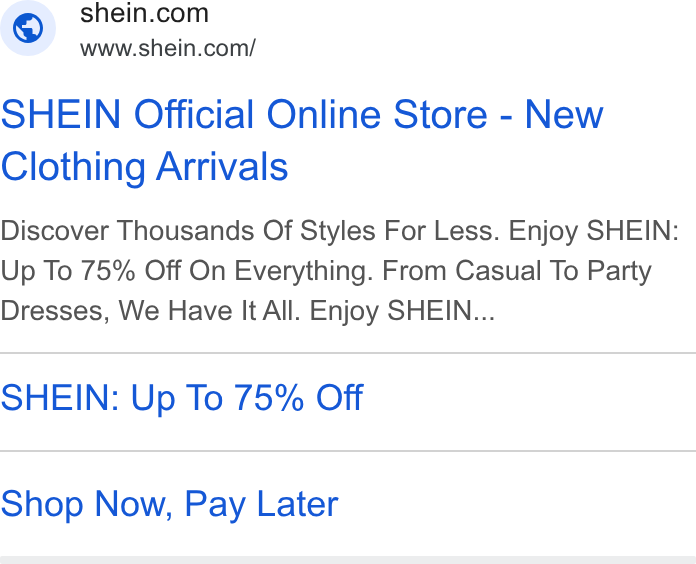
Task: Click the gray bar below the sitelinks
Action: point(348,560)
